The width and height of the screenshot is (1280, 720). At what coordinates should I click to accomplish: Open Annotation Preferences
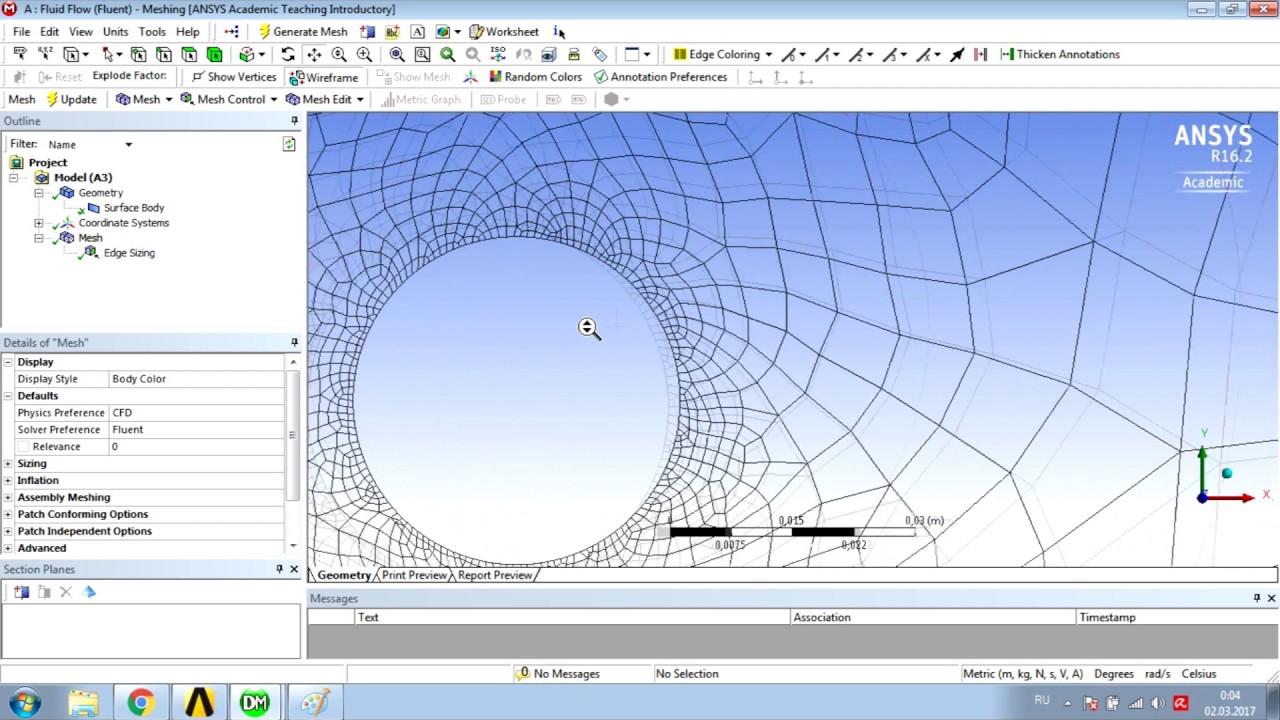660,77
